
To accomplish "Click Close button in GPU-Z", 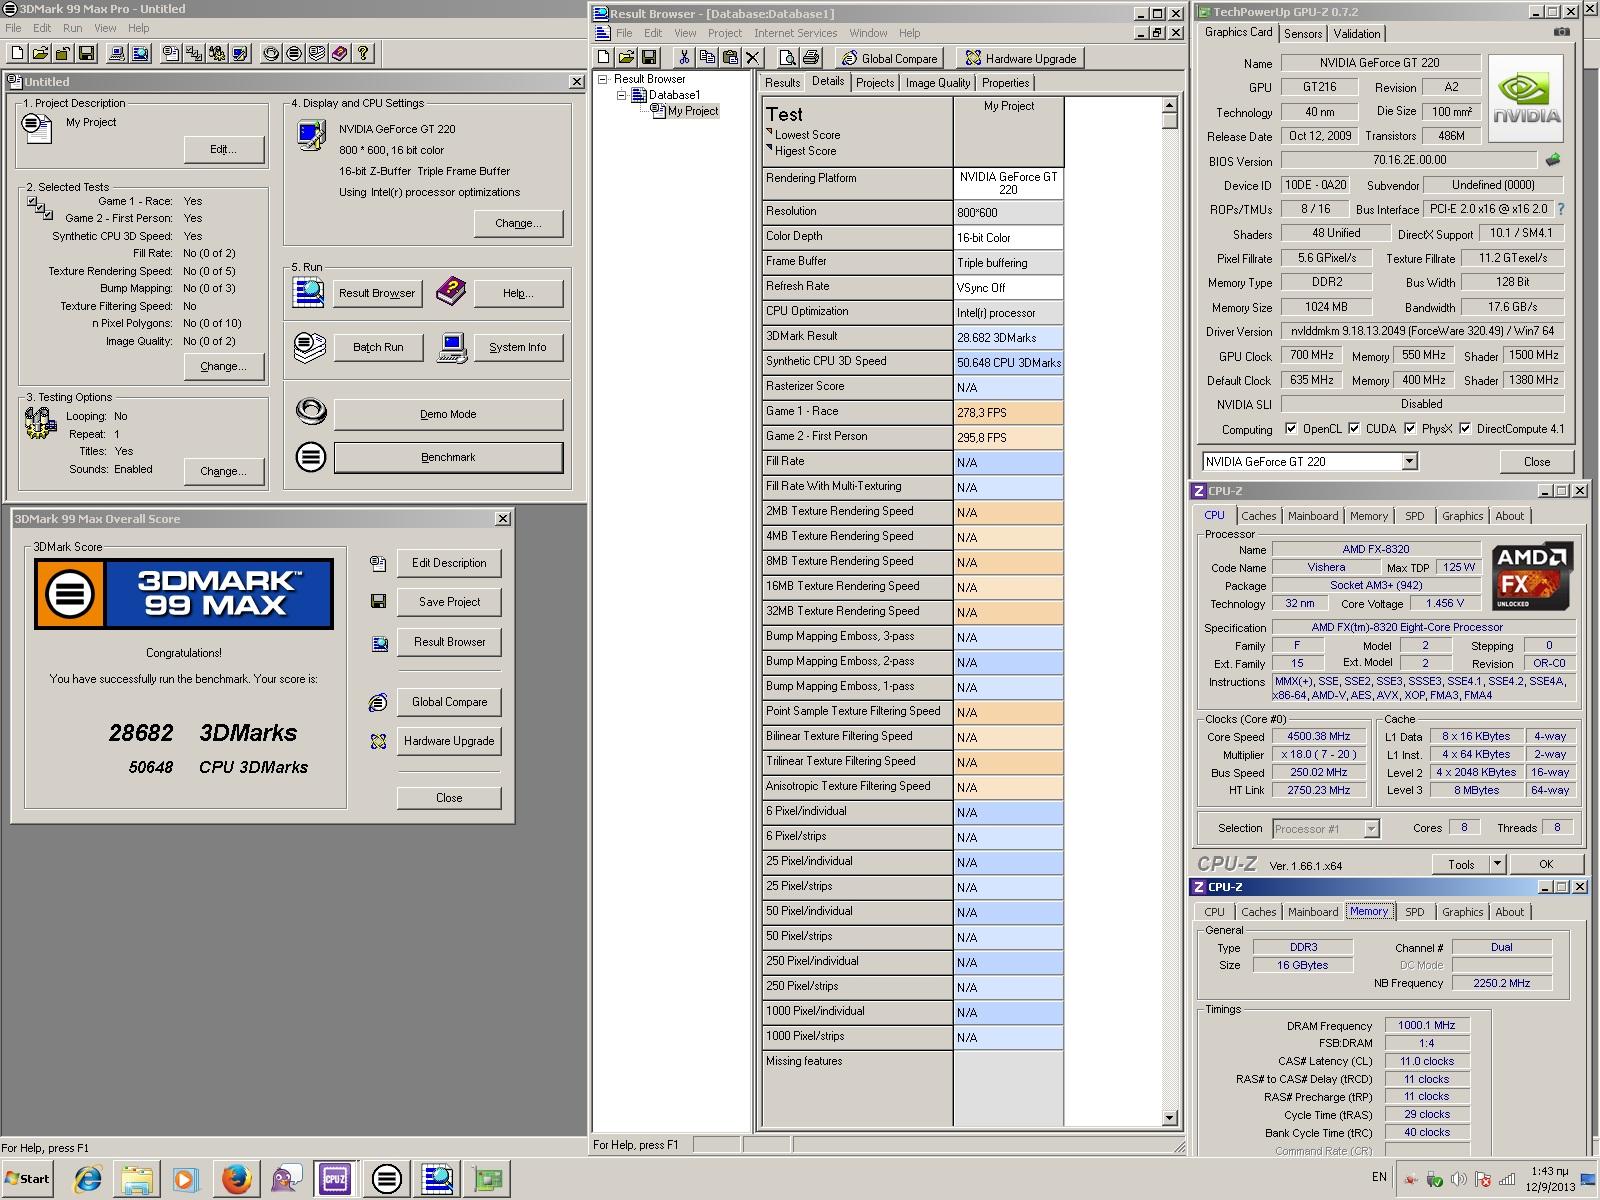I will tap(1537, 461).
